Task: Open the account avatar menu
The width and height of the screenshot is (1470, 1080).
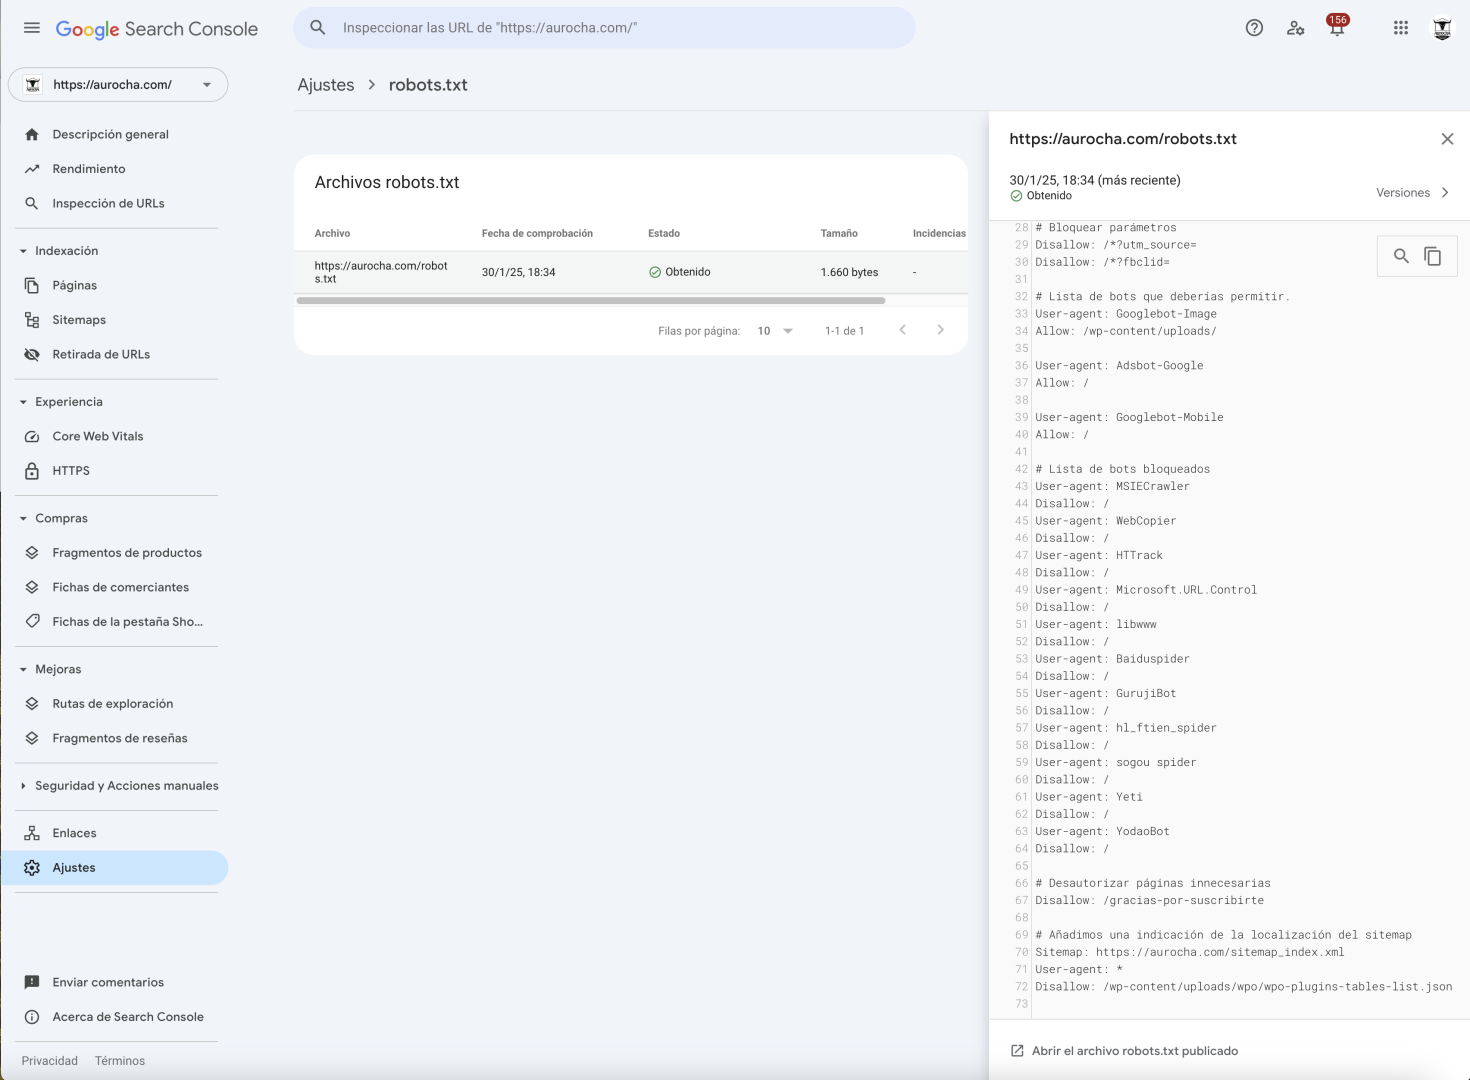Action: 1442,28
